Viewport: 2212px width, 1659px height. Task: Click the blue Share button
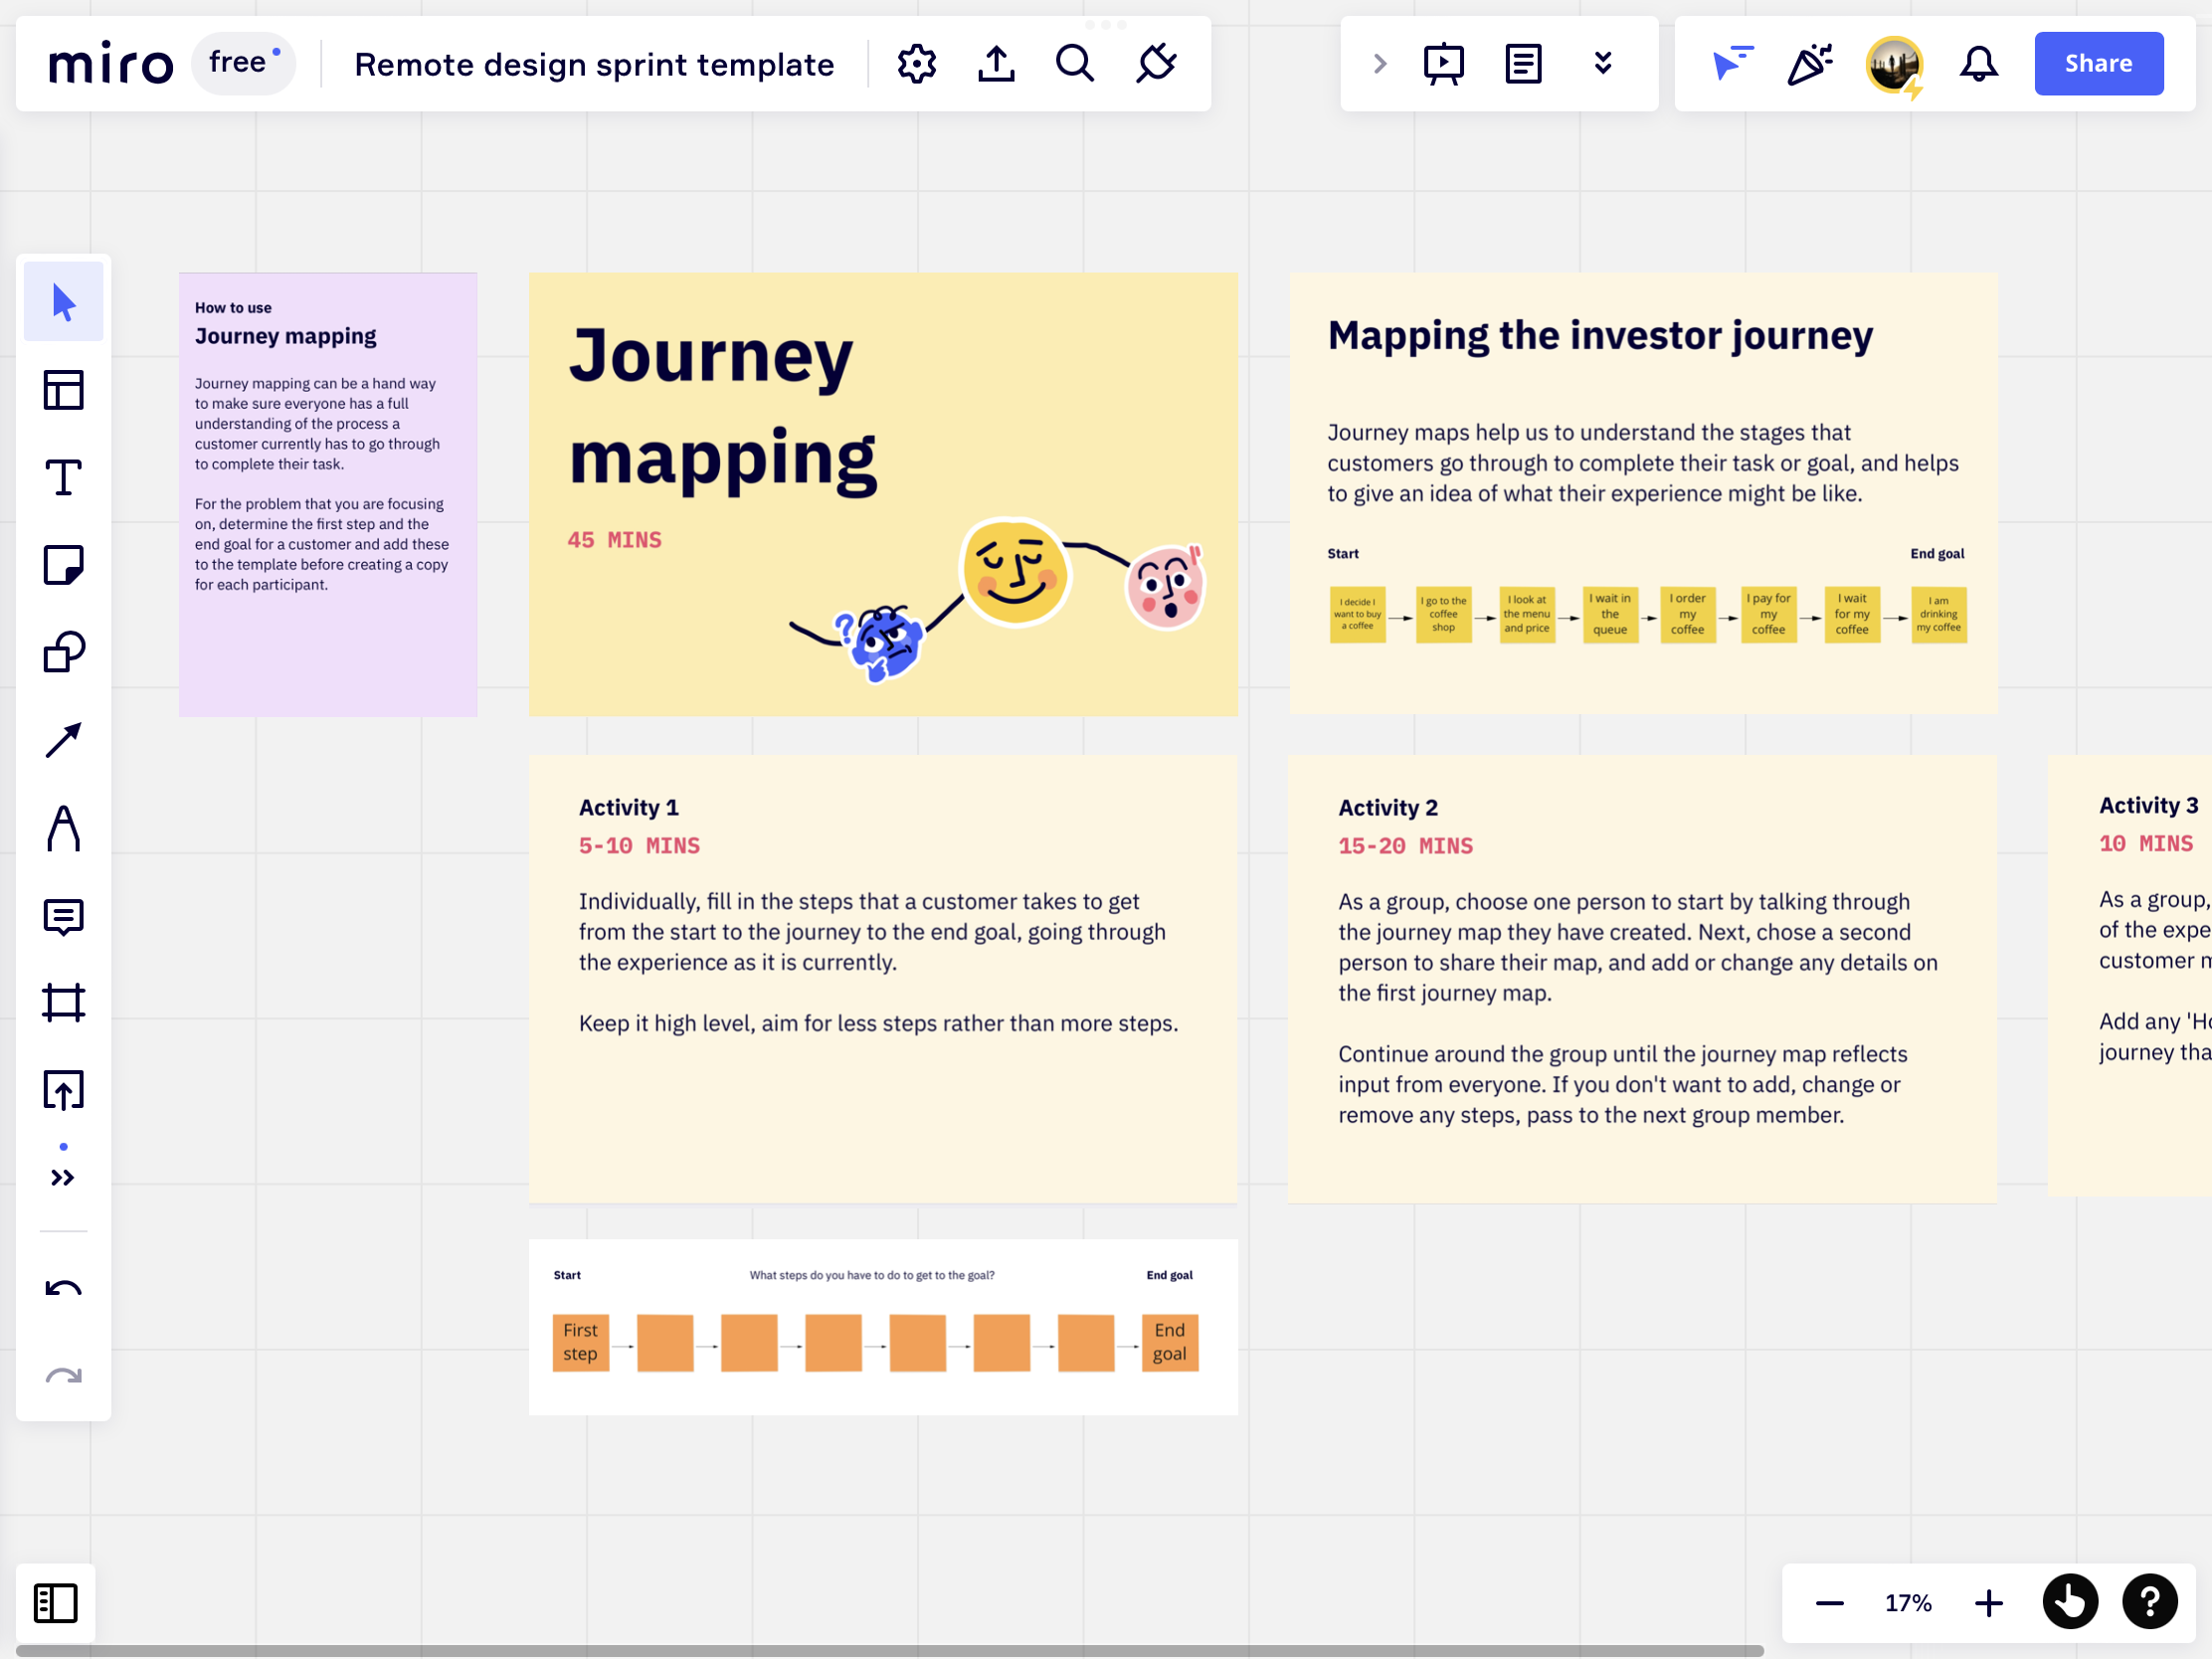click(x=2098, y=64)
